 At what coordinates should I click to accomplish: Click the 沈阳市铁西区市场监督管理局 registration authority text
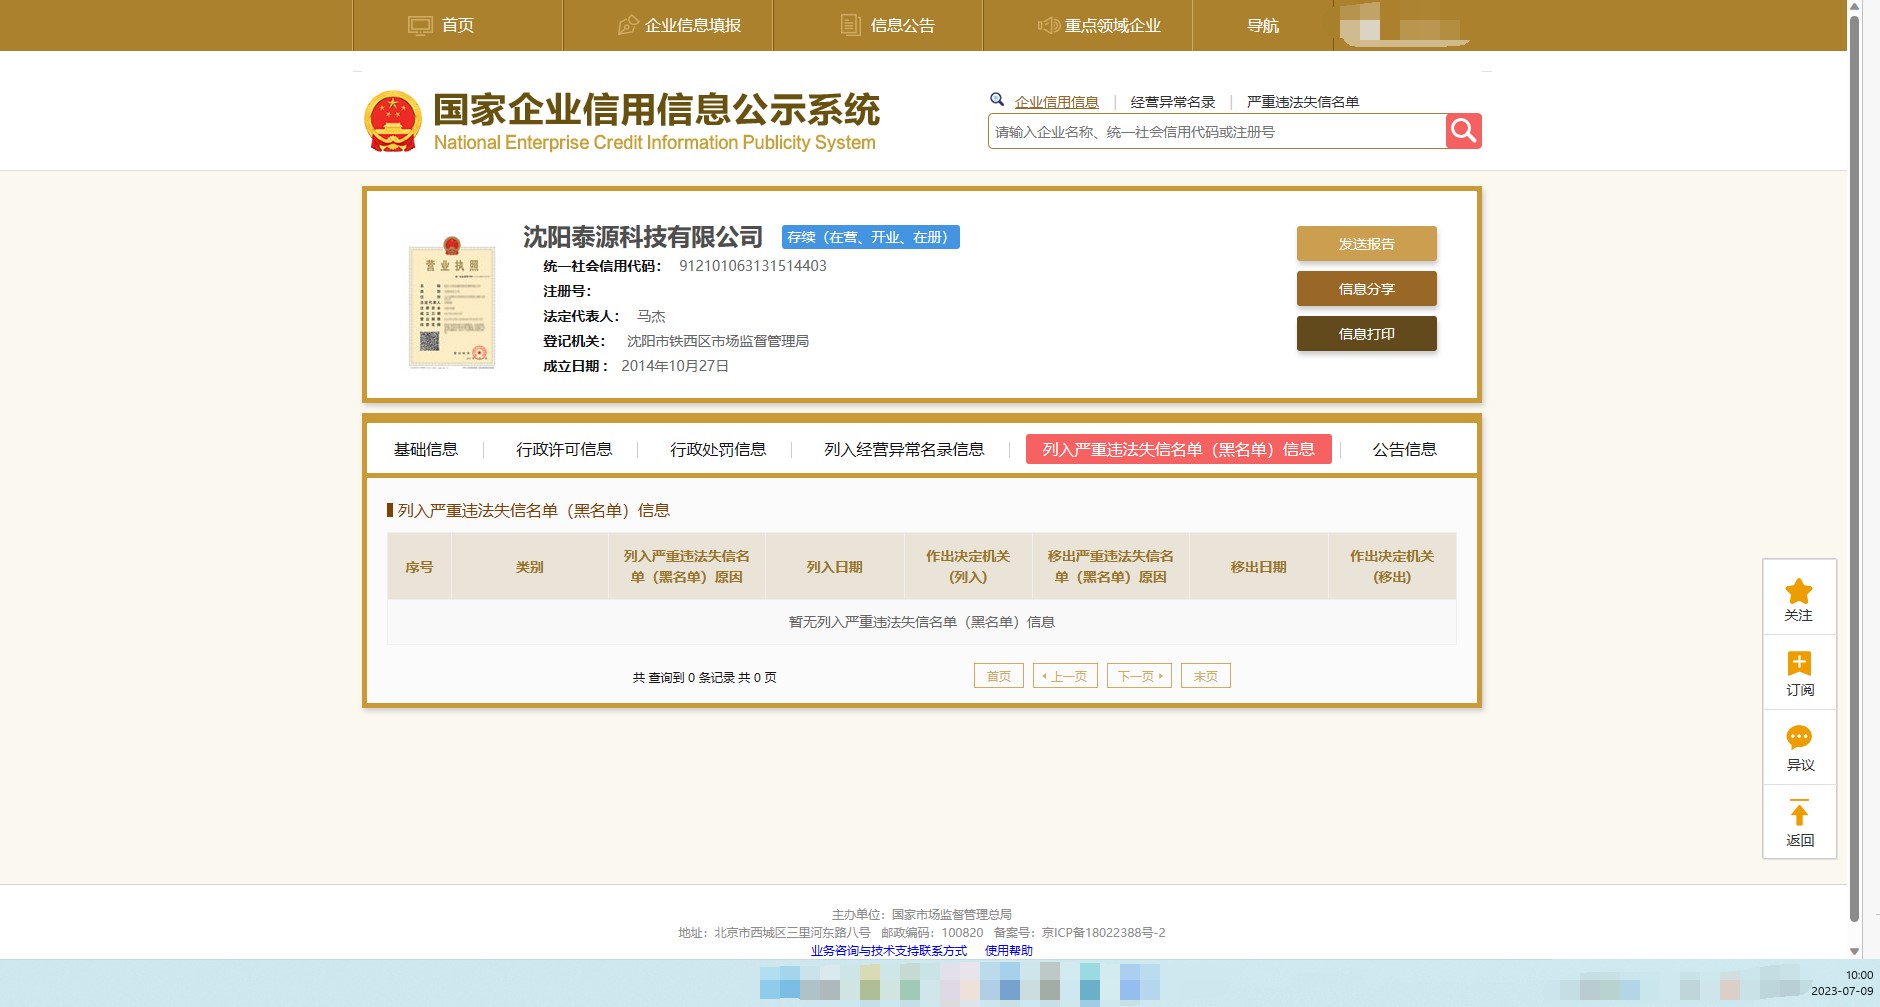[718, 341]
